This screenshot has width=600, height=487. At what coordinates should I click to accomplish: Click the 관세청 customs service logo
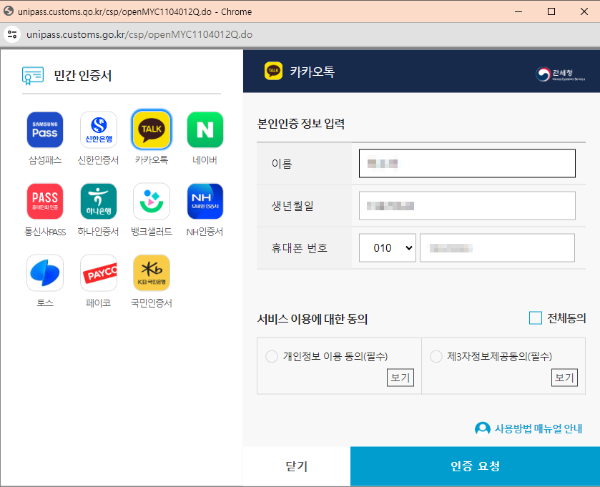point(560,74)
